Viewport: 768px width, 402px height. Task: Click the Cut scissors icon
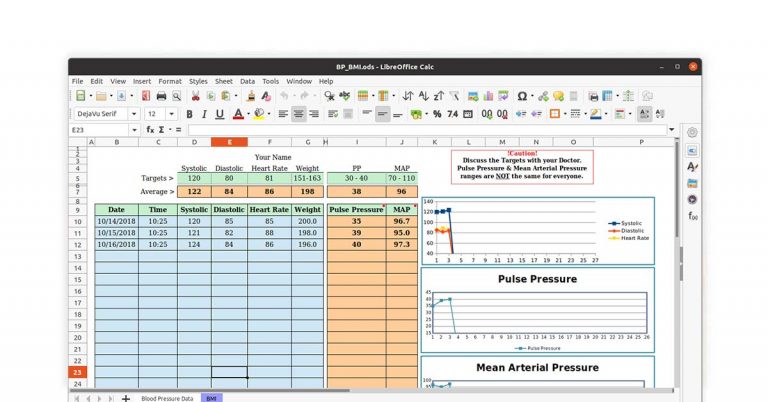coord(195,96)
